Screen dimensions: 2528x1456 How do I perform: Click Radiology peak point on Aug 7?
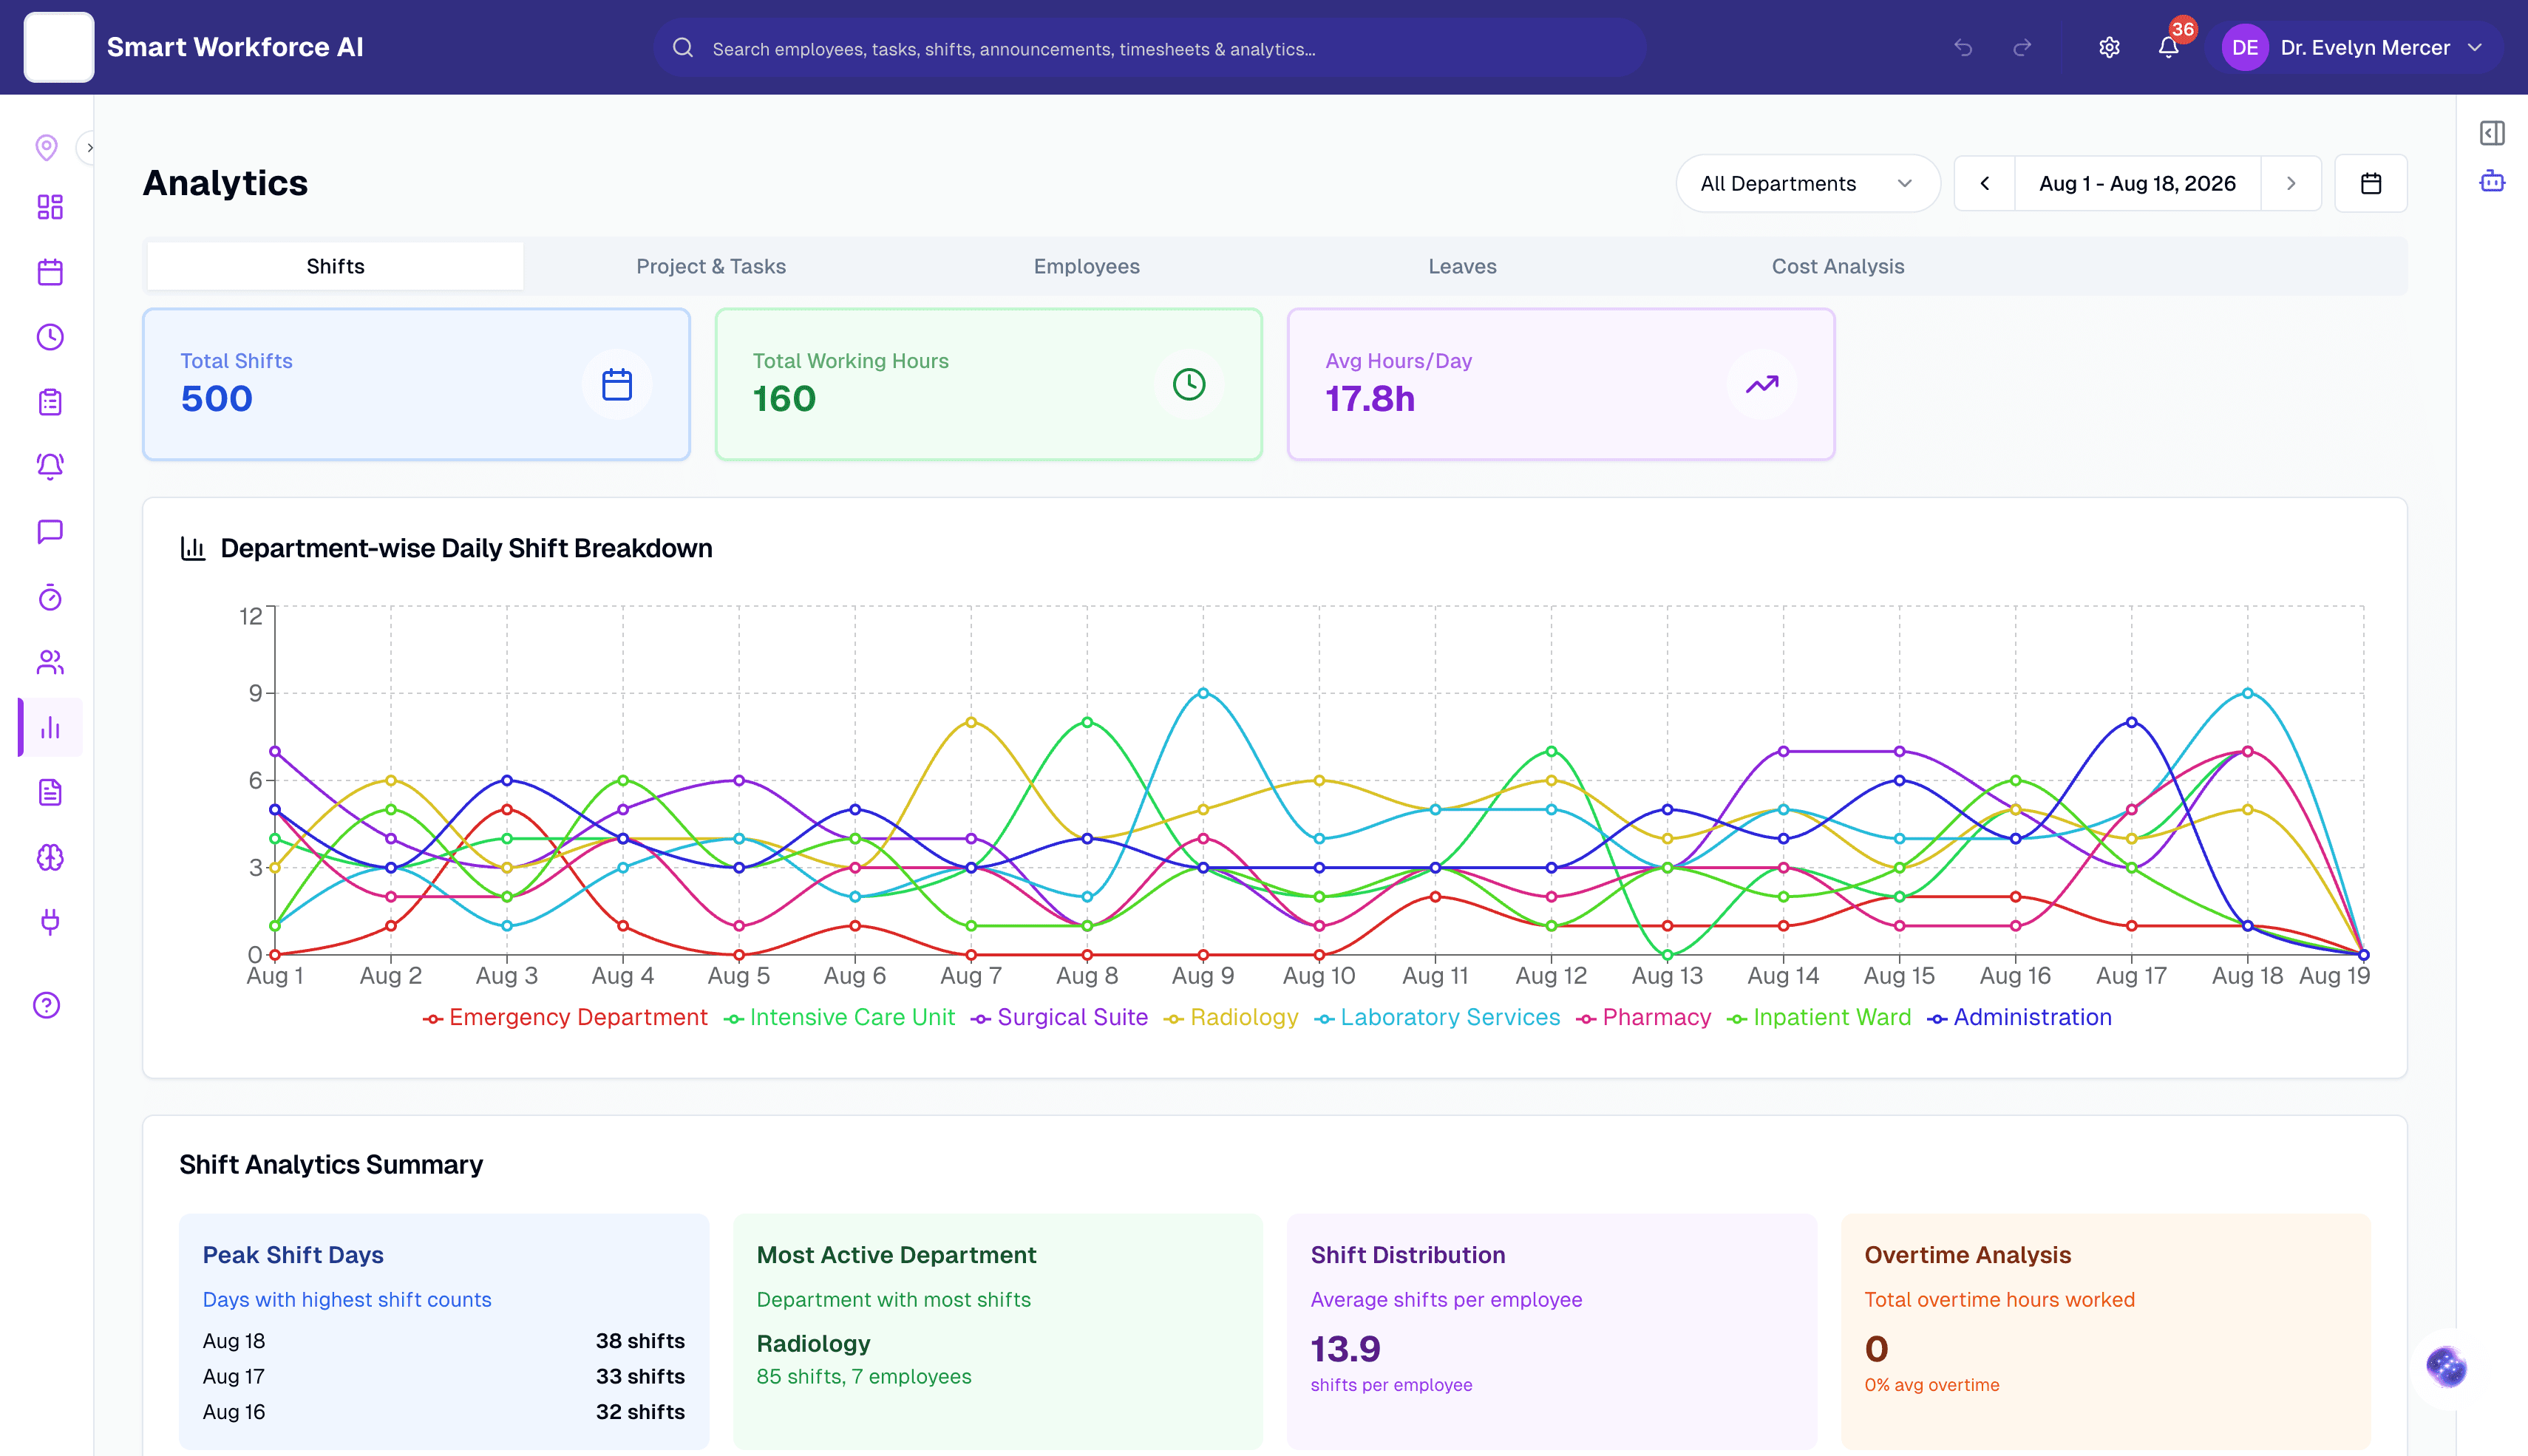coord(971,721)
